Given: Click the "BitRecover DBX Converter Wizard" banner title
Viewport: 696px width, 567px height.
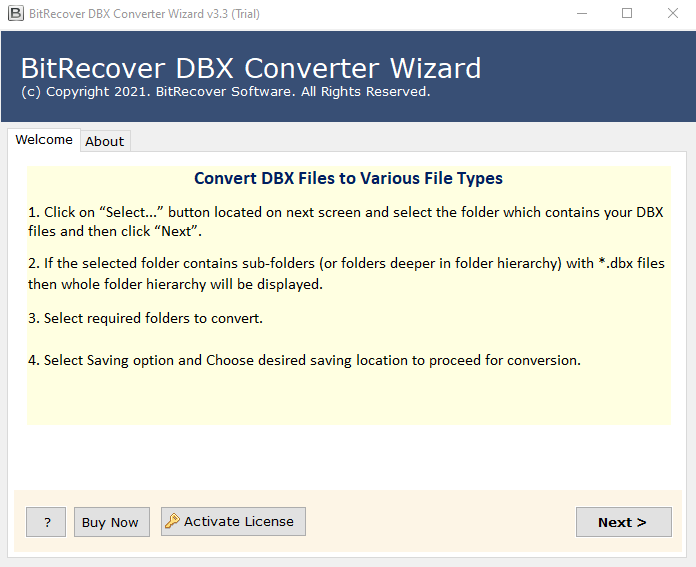Looking at the screenshot, I should pyautogui.click(x=251, y=68).
